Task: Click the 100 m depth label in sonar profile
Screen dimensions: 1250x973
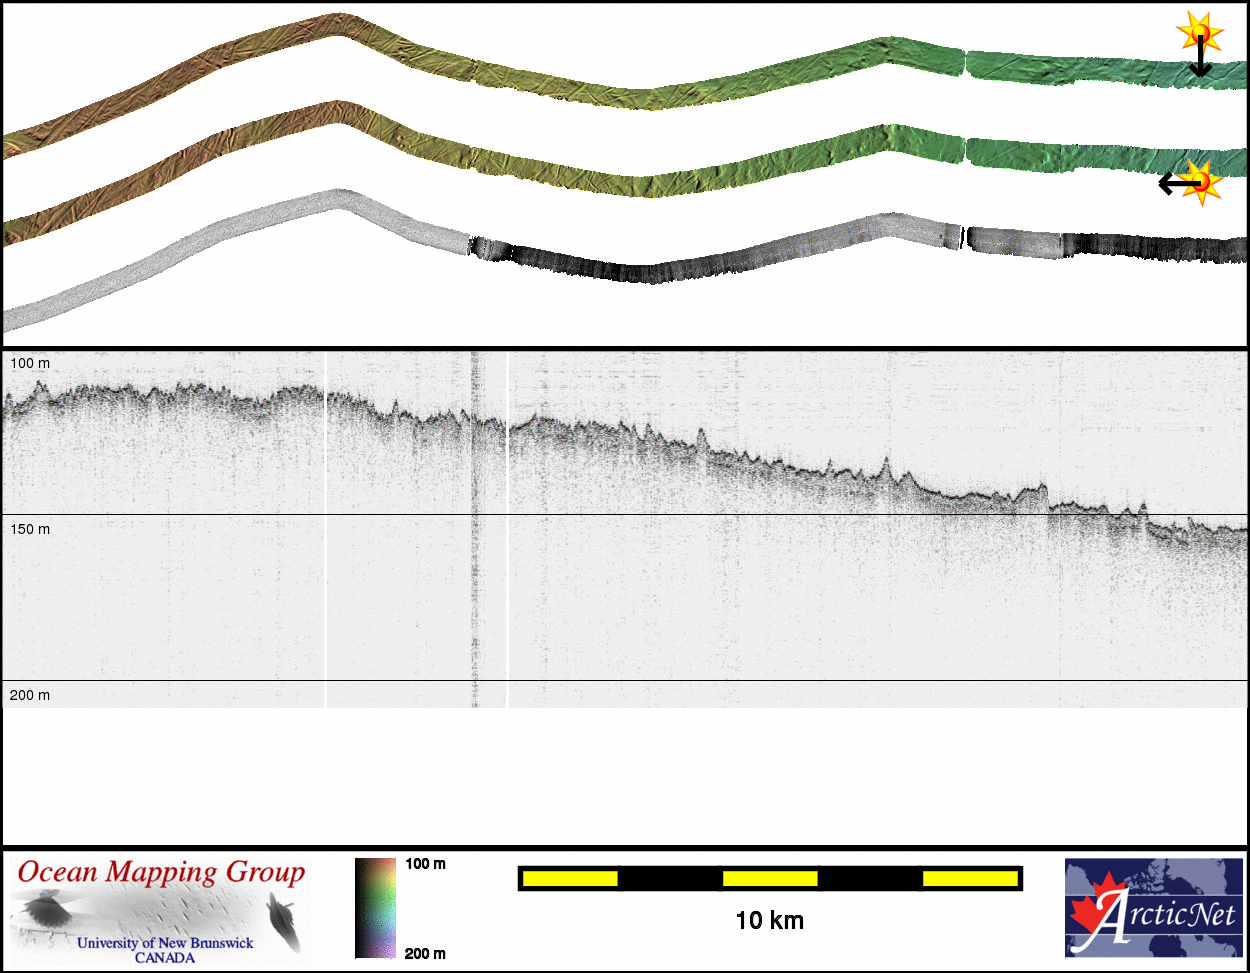Action: tap(30, 364)
